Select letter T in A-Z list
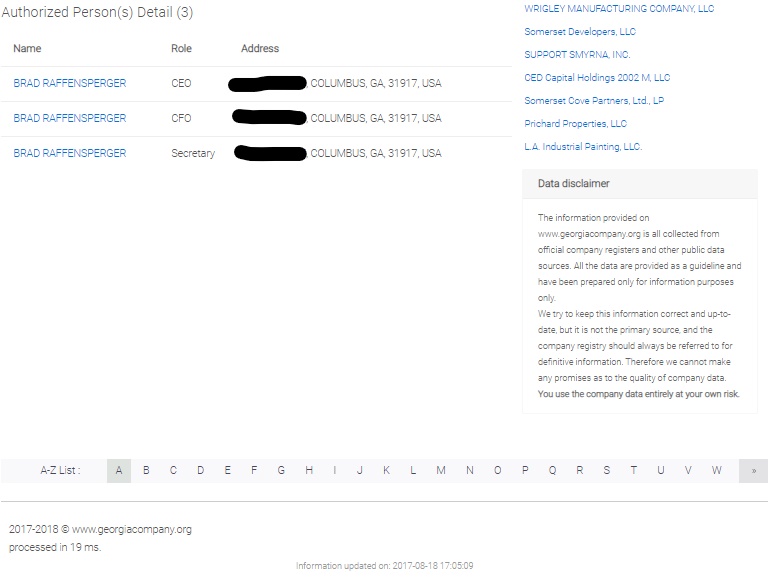This screenshot has width=768, height=580. click(633, 471)
